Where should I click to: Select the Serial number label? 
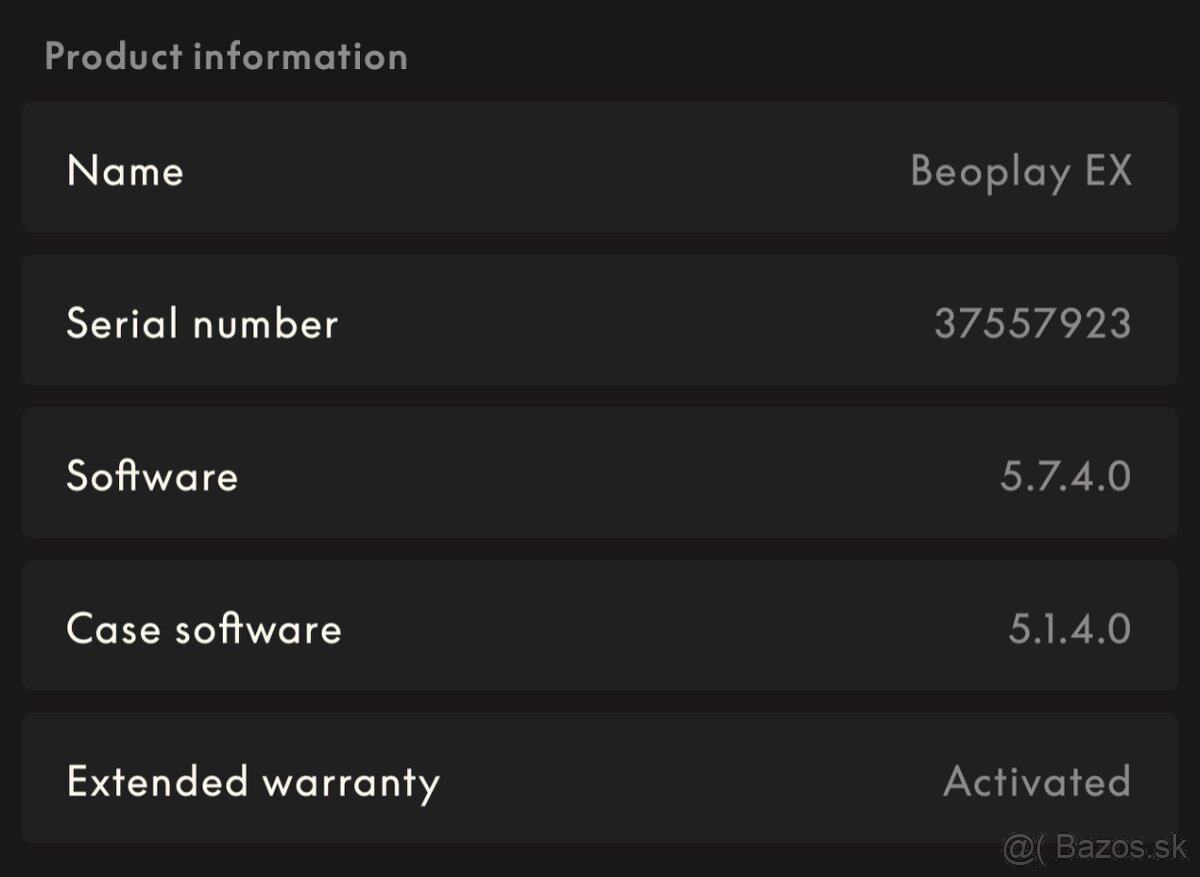pyautogui.click(x=202, y=323)
